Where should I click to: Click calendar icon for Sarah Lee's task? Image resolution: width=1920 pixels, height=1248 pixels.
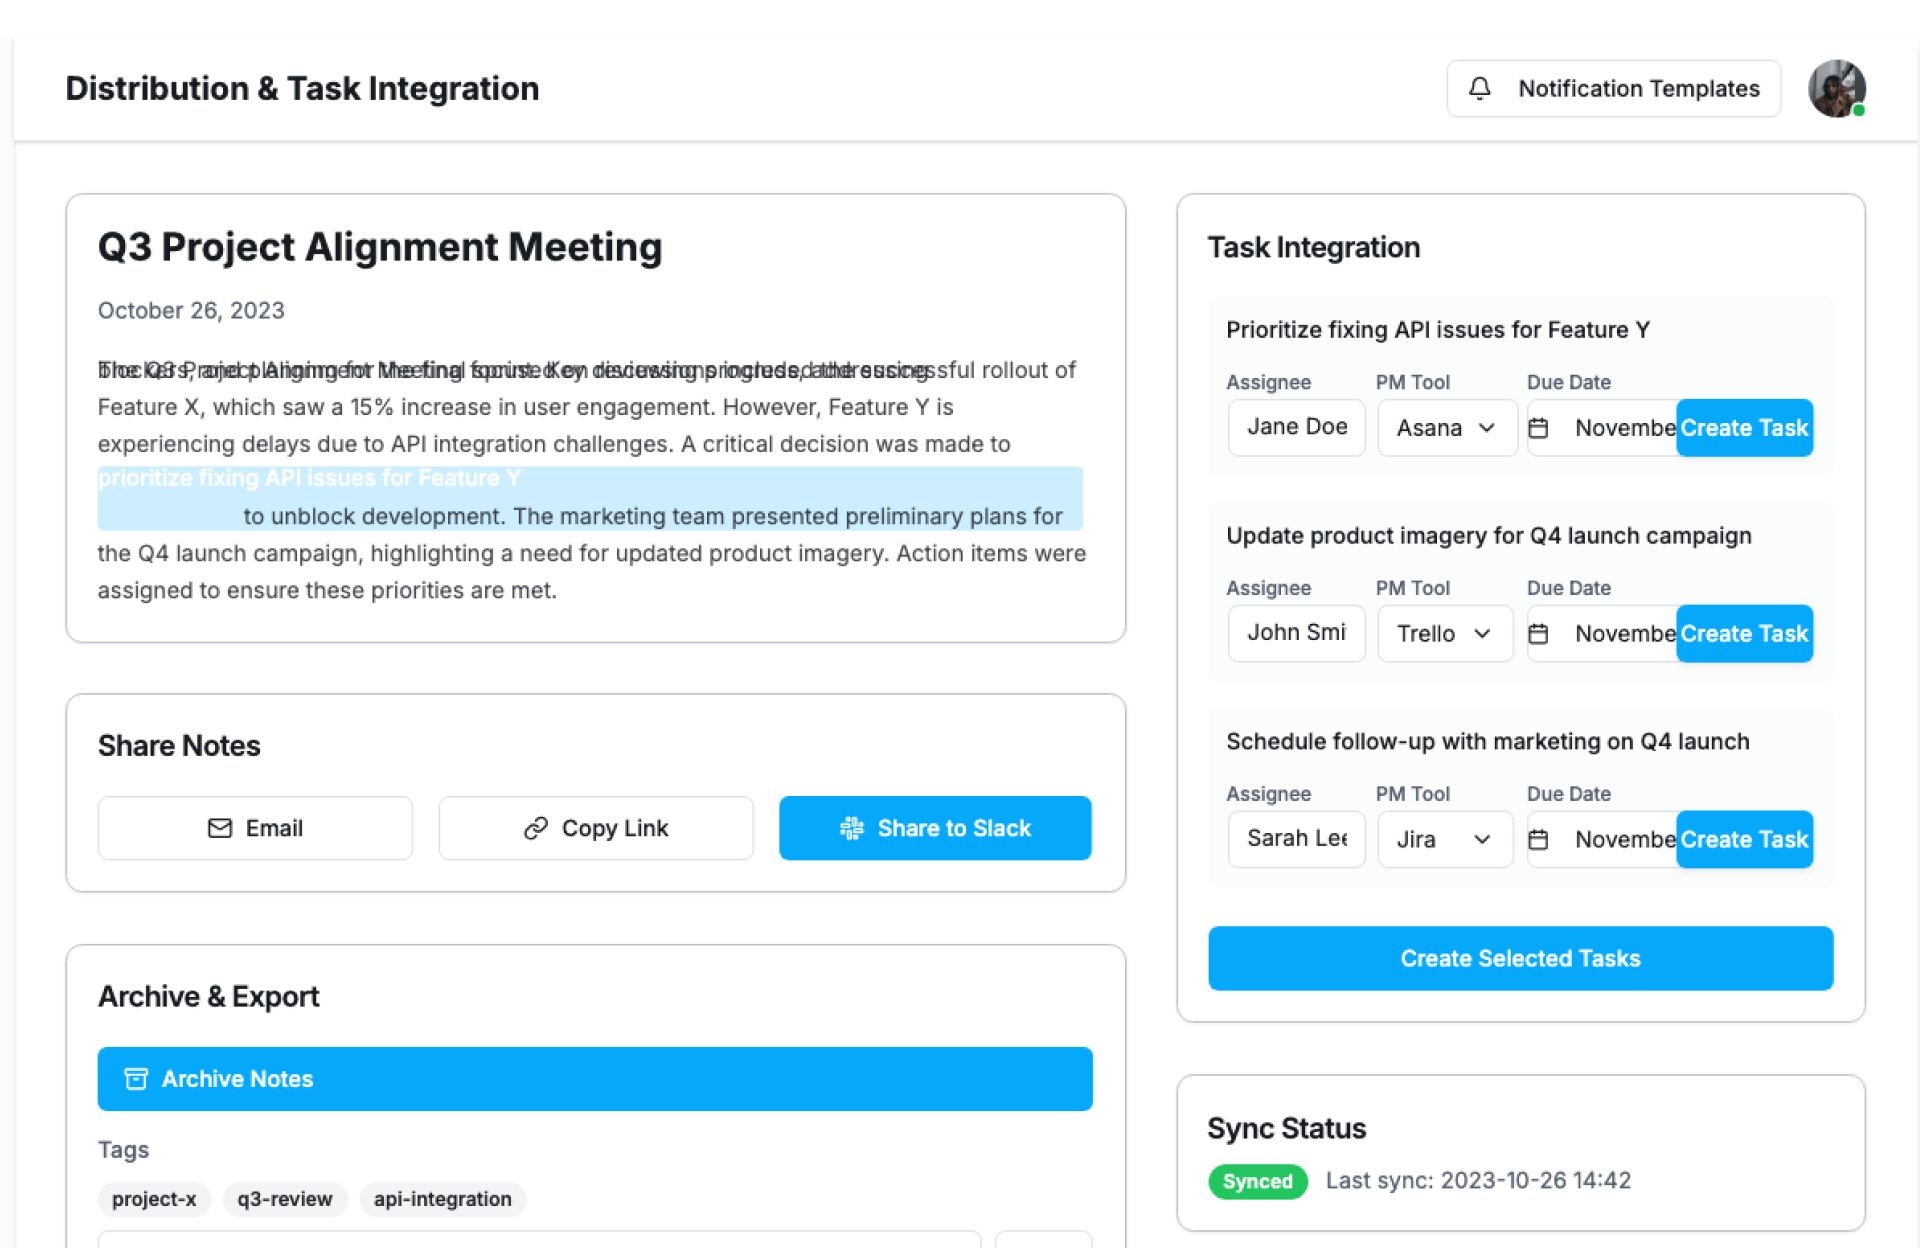coord(1539,840)
